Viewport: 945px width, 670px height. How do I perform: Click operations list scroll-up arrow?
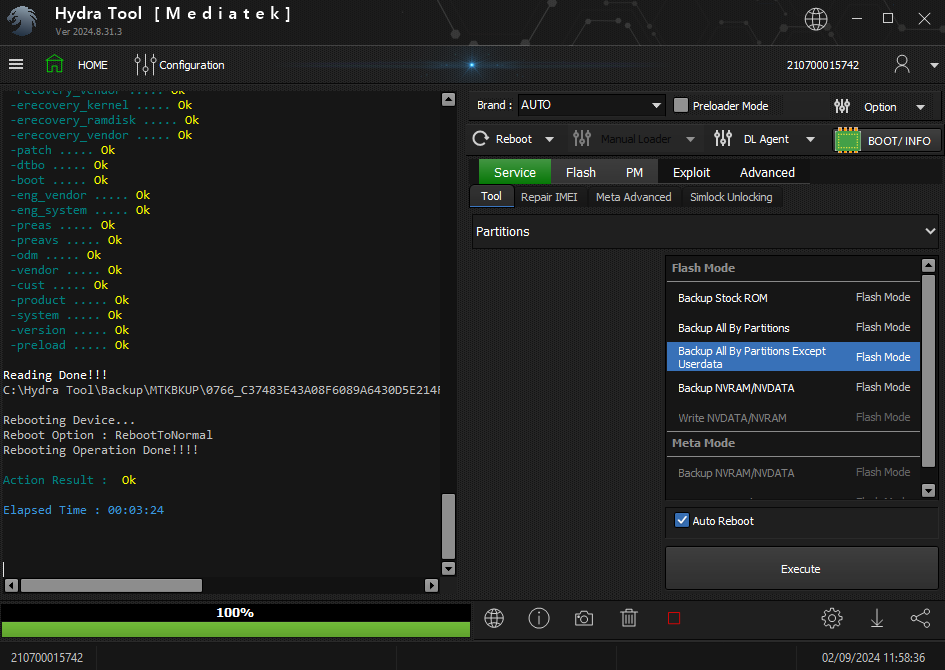[x=929, y=265]
